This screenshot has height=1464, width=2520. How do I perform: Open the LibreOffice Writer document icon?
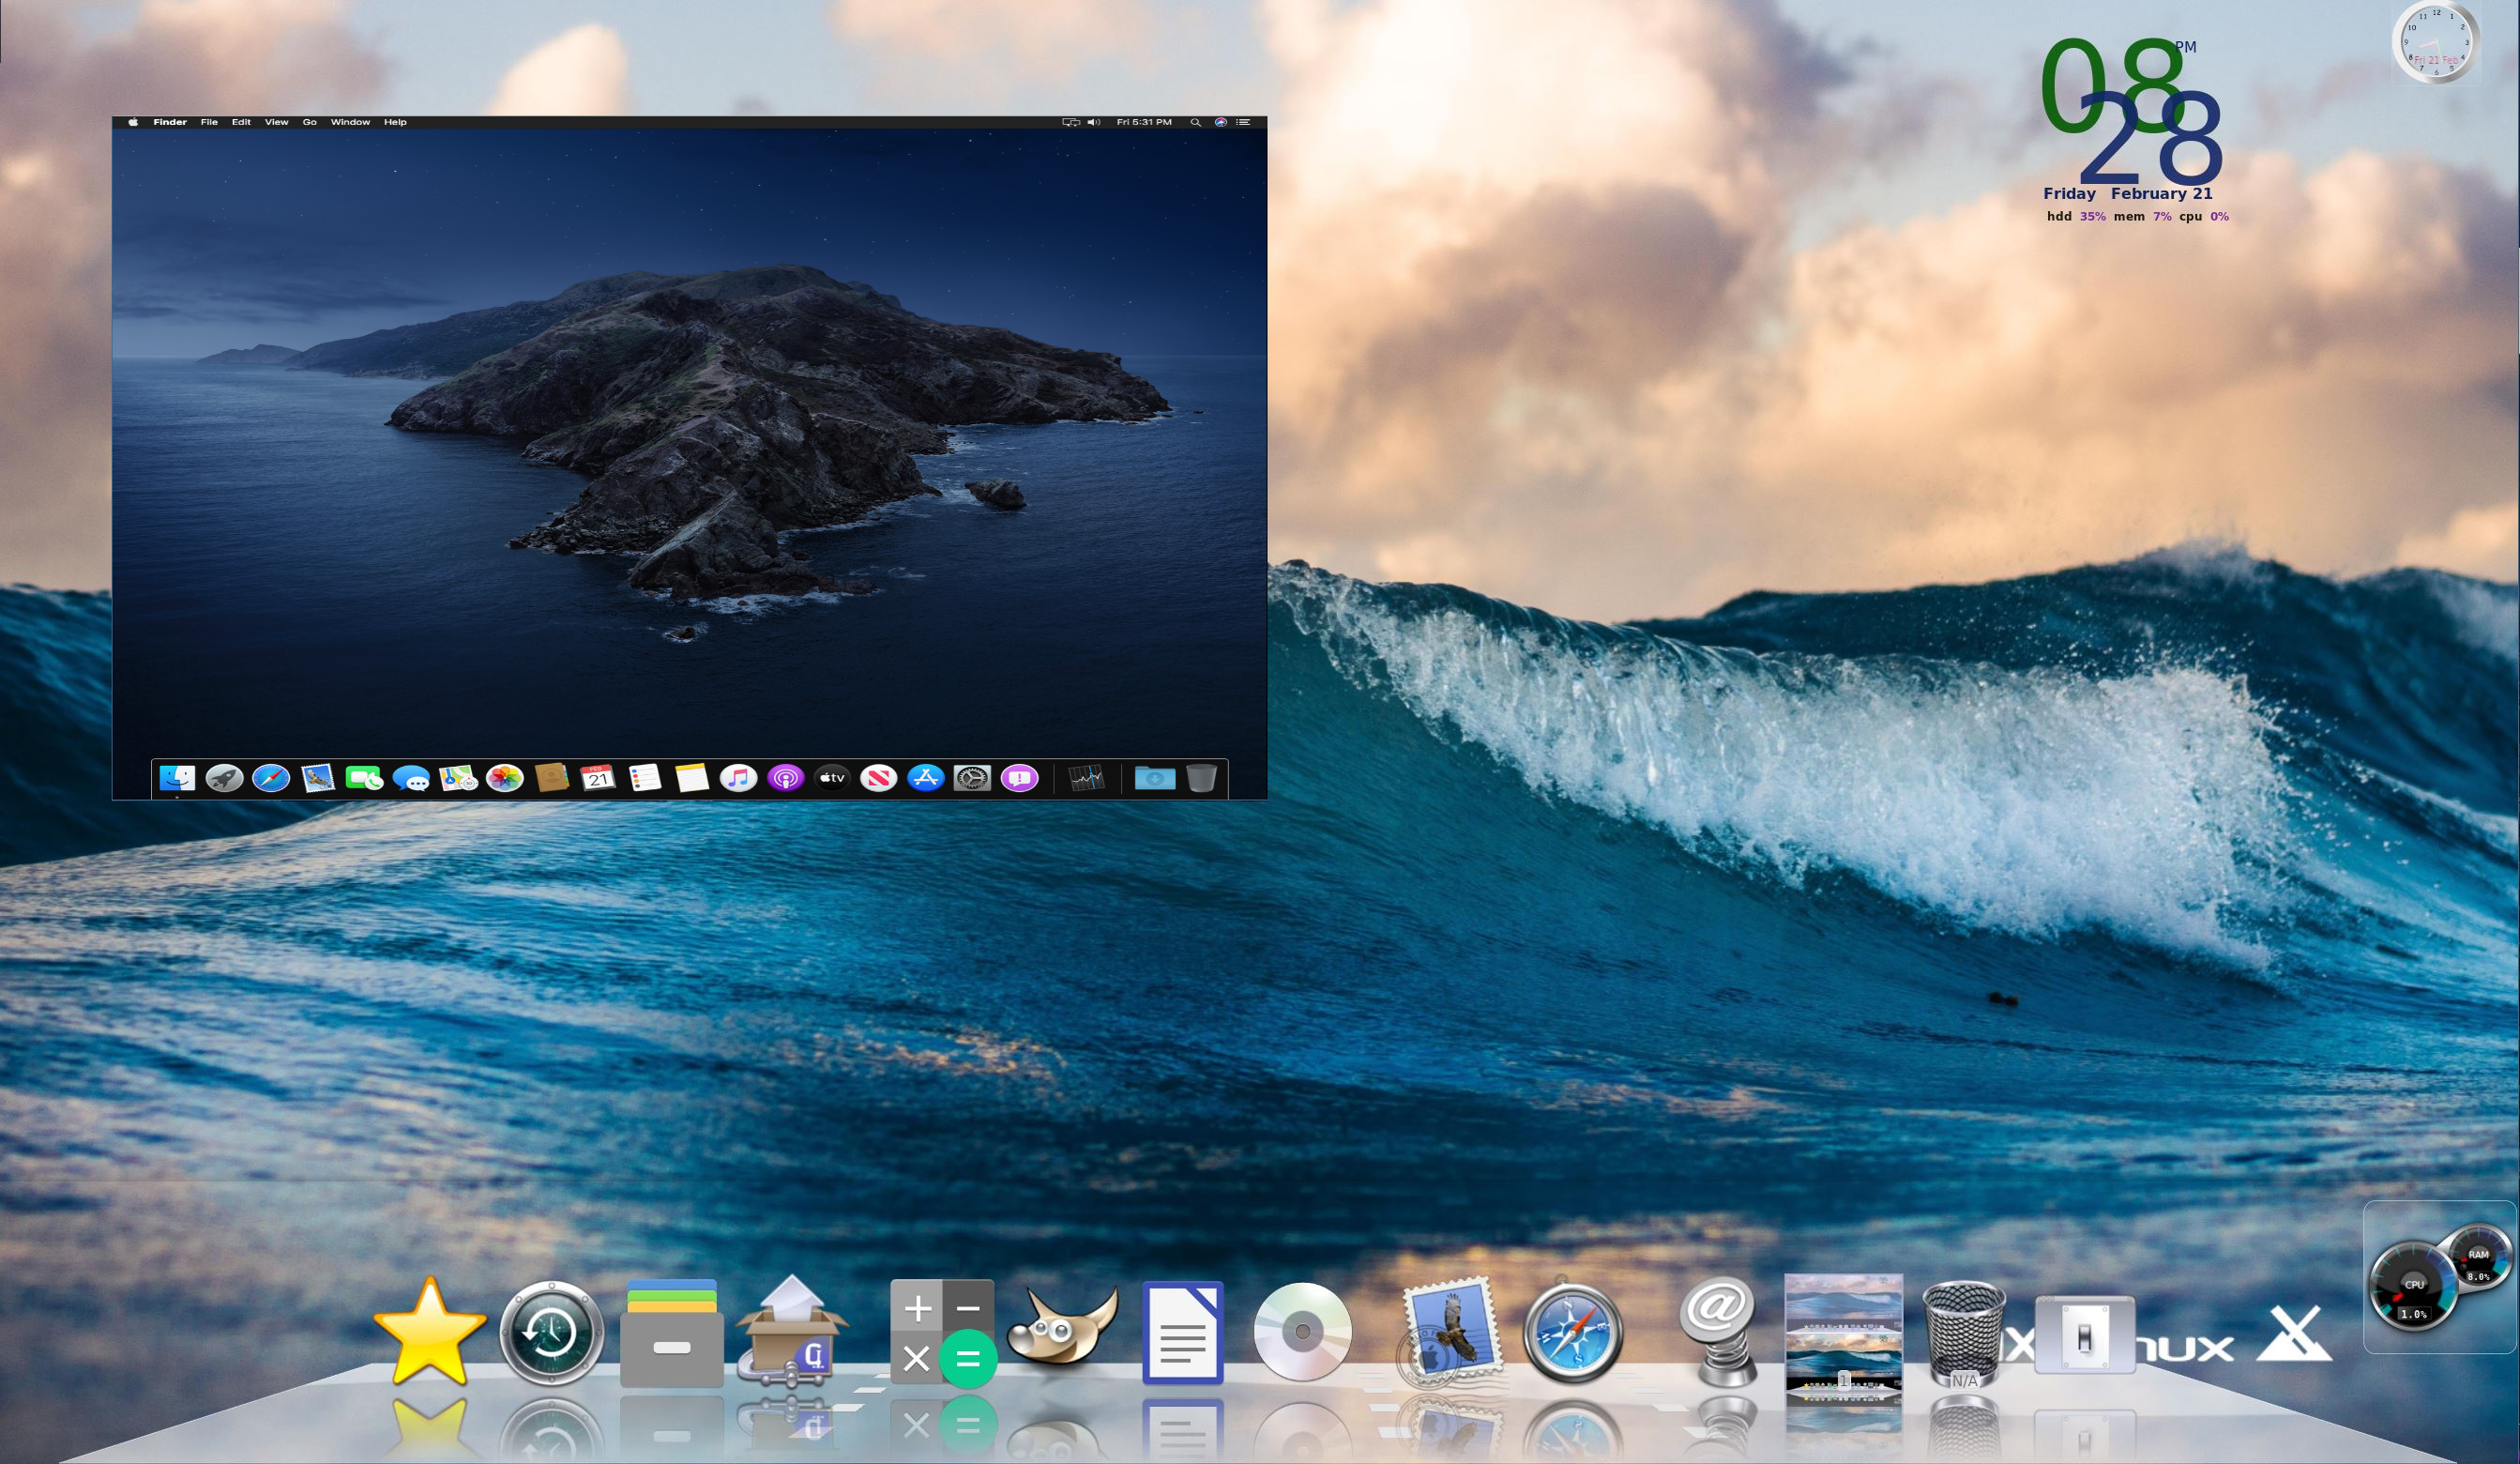coord(1183,1332)
